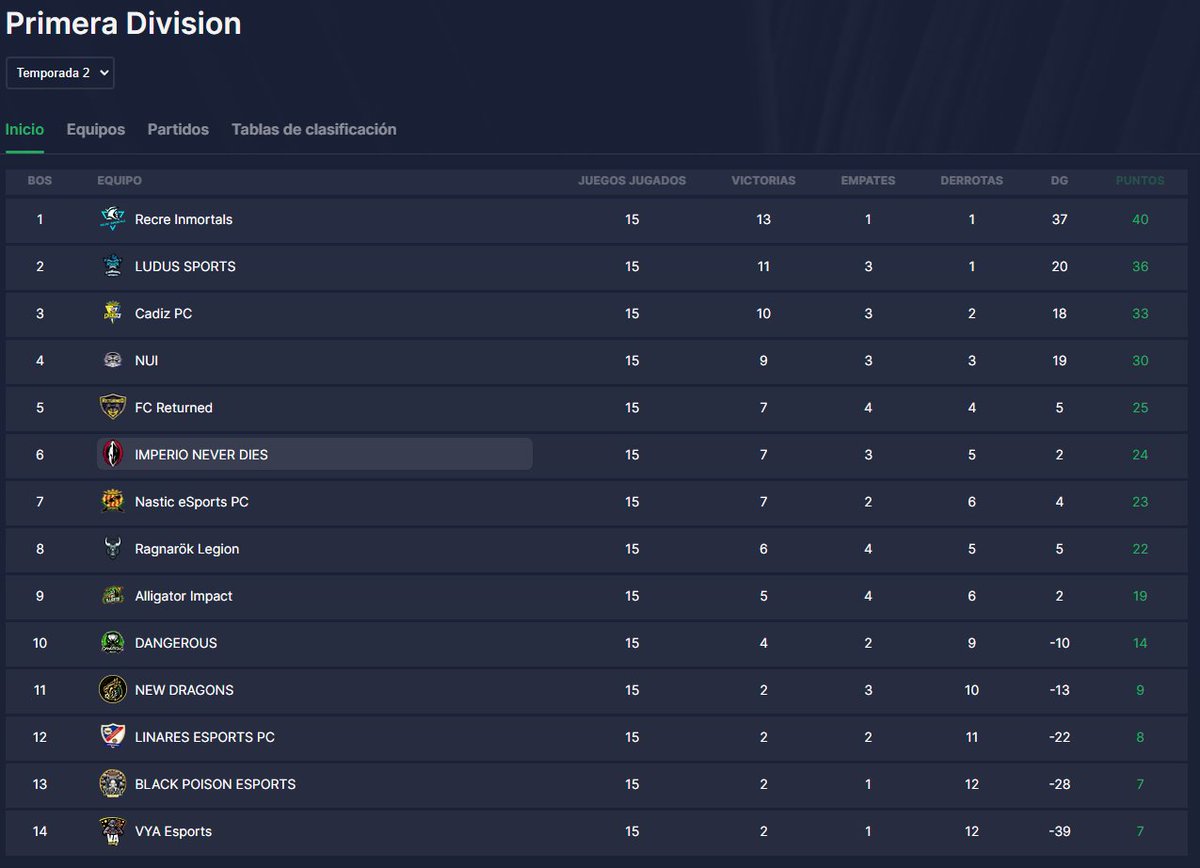Open the IMPERIO NEVER DIES team link

click(201, 454)
